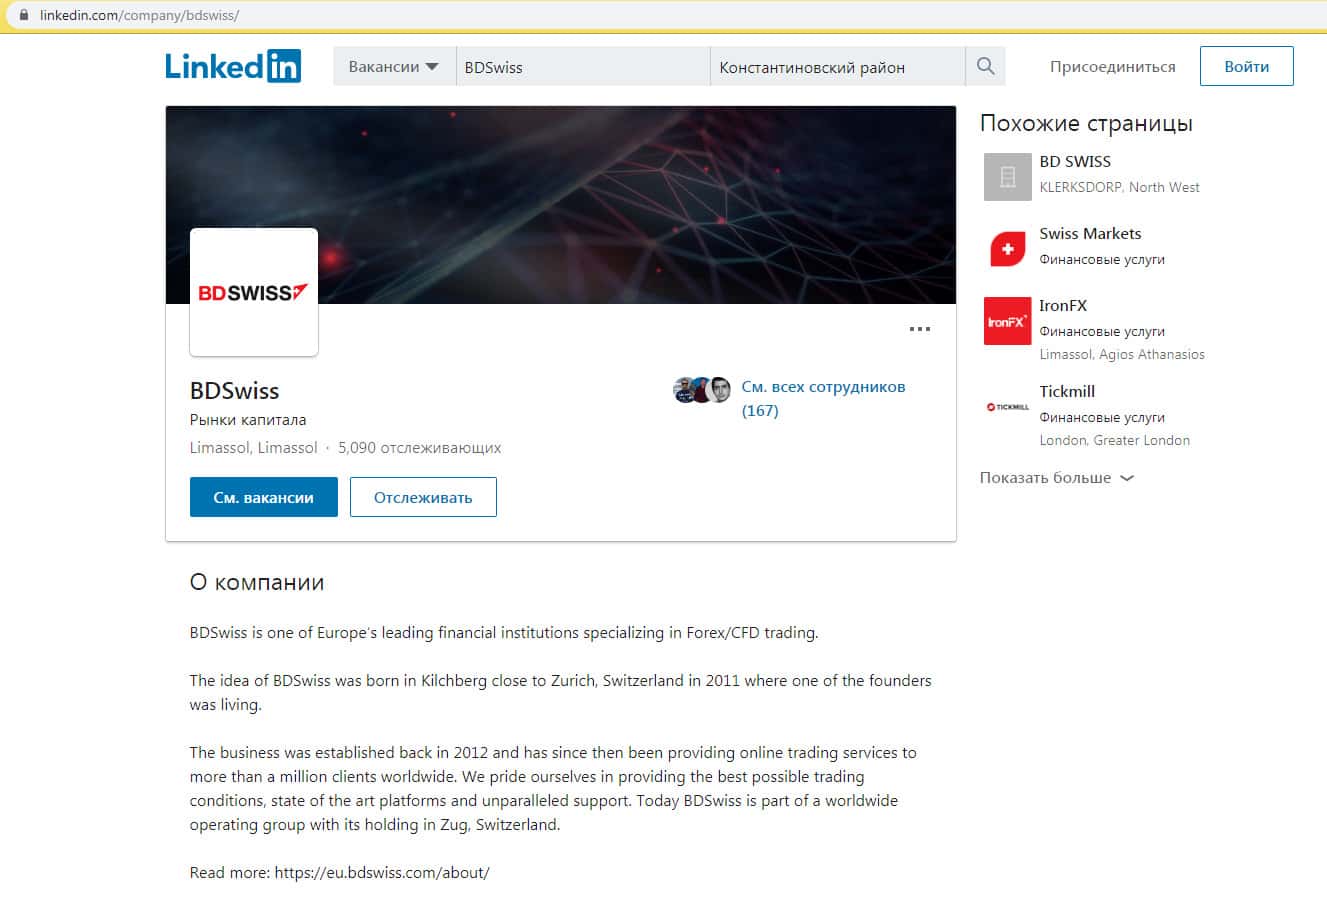Click Финансовые услуги under Tickmill
The width and height of the screenshot is (1327, 904).
click(x=1102, y=417)
